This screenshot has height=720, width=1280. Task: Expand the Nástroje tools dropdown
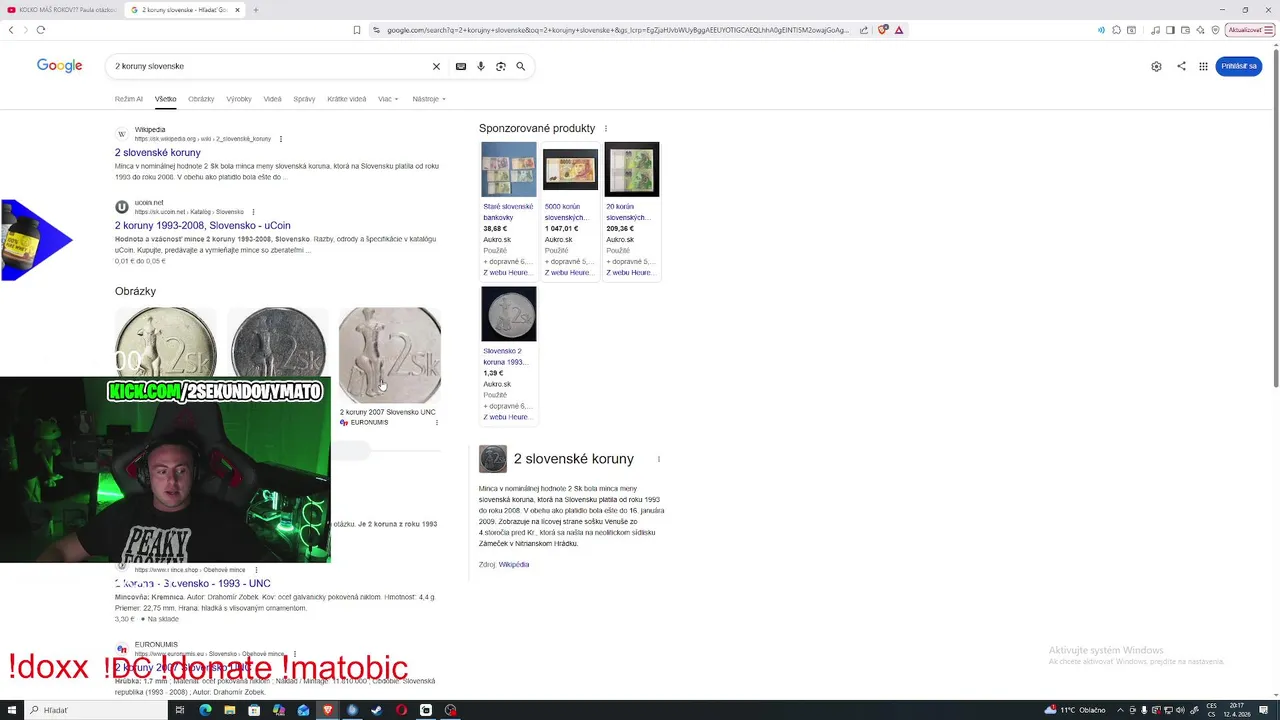coord(429,99)
